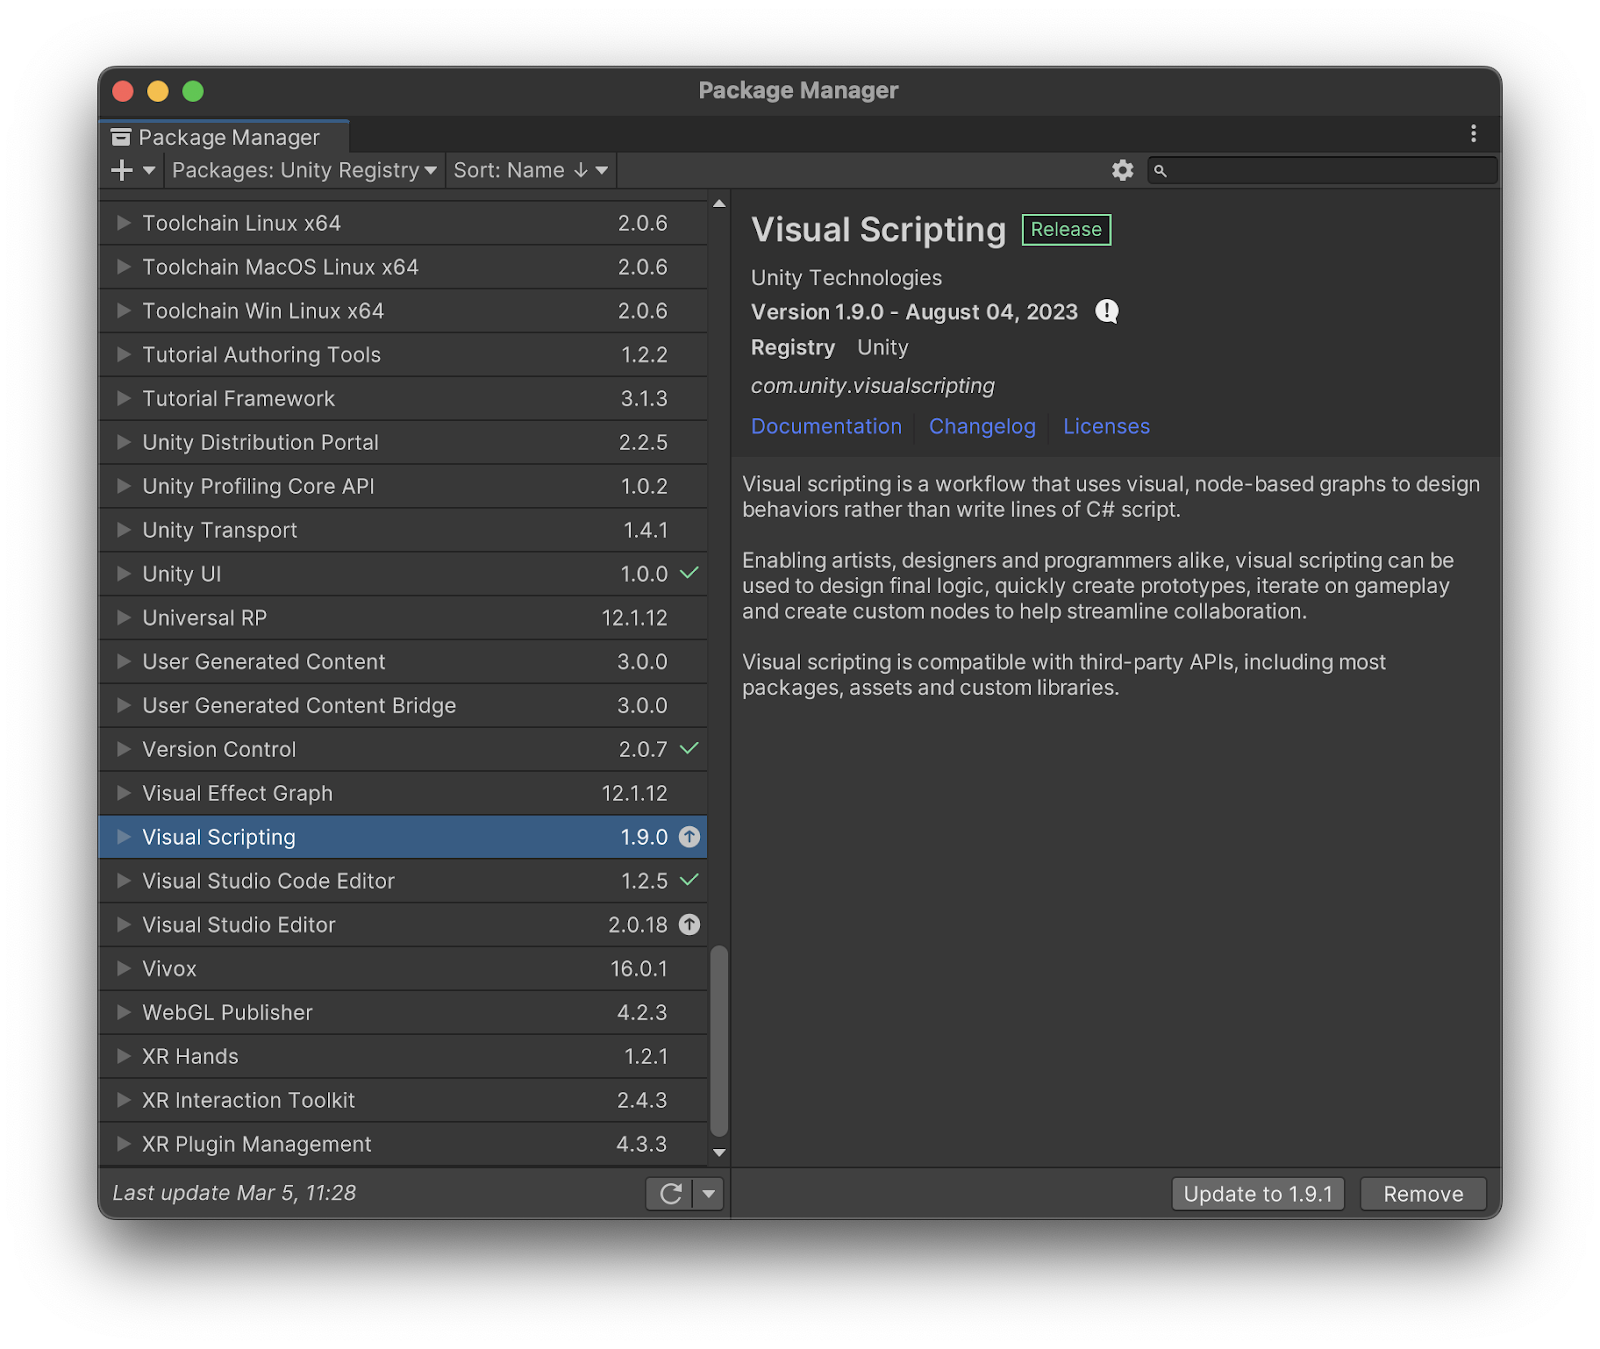Click update-available arrow icon on Visual Scripting
This screenshot has width=1600, height=1349.
click(689, 837)
